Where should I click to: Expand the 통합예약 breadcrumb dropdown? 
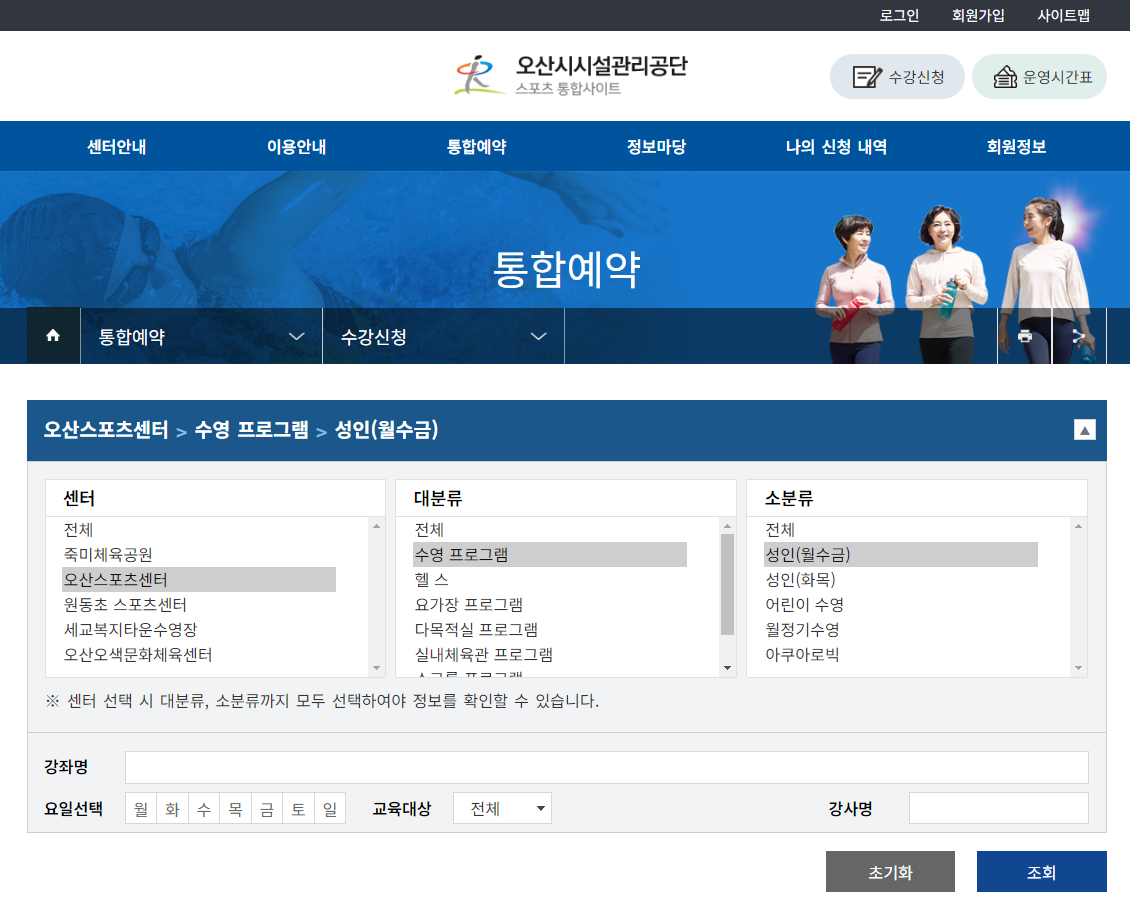click(x=296, y=336)
